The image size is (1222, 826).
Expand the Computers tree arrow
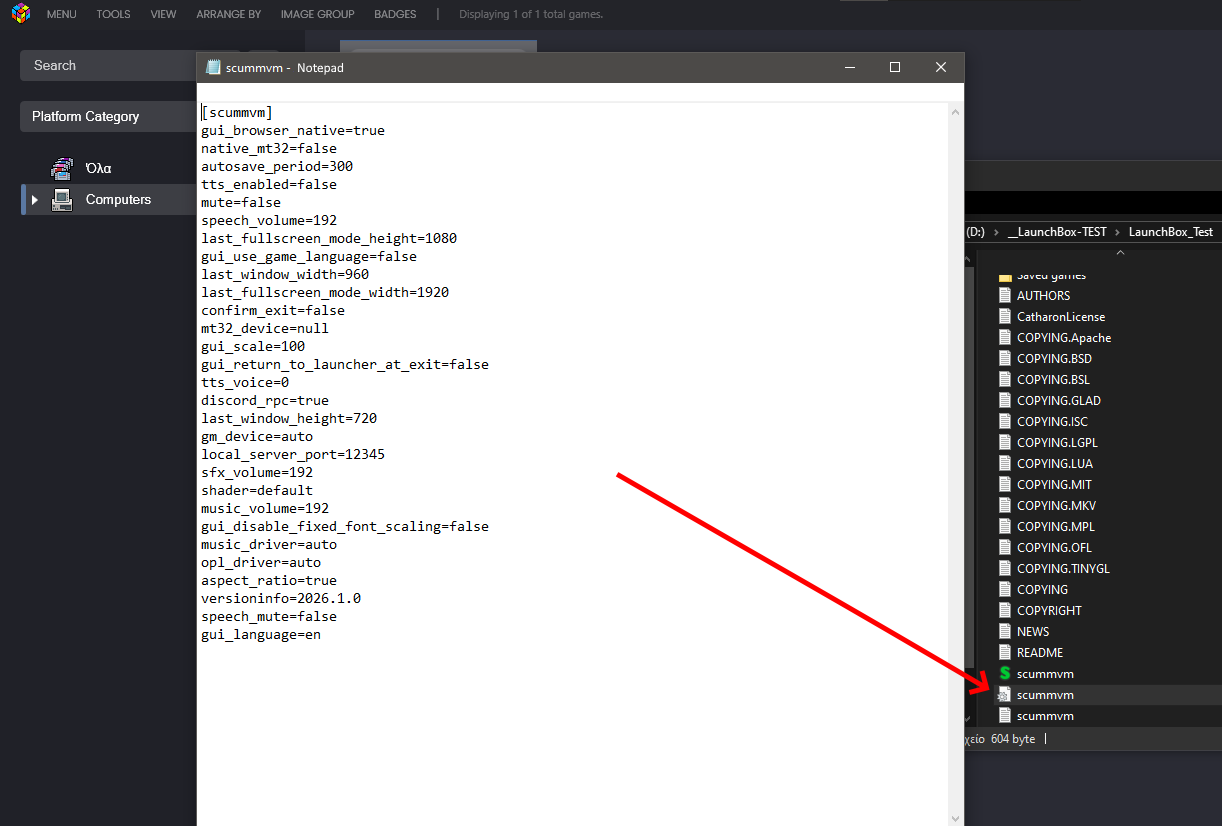35,200
